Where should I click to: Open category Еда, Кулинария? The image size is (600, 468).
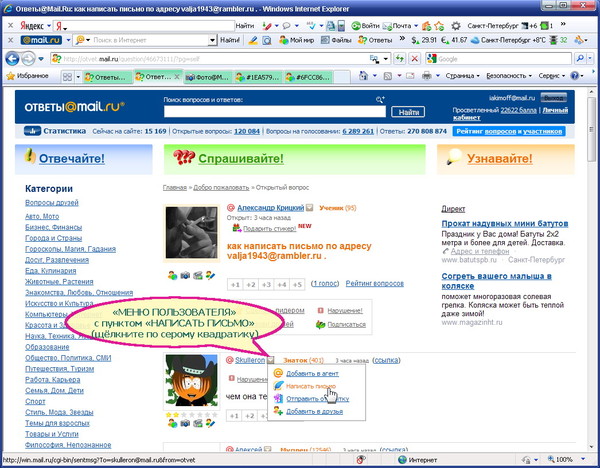pyautogui.click(x=51, y=271)
